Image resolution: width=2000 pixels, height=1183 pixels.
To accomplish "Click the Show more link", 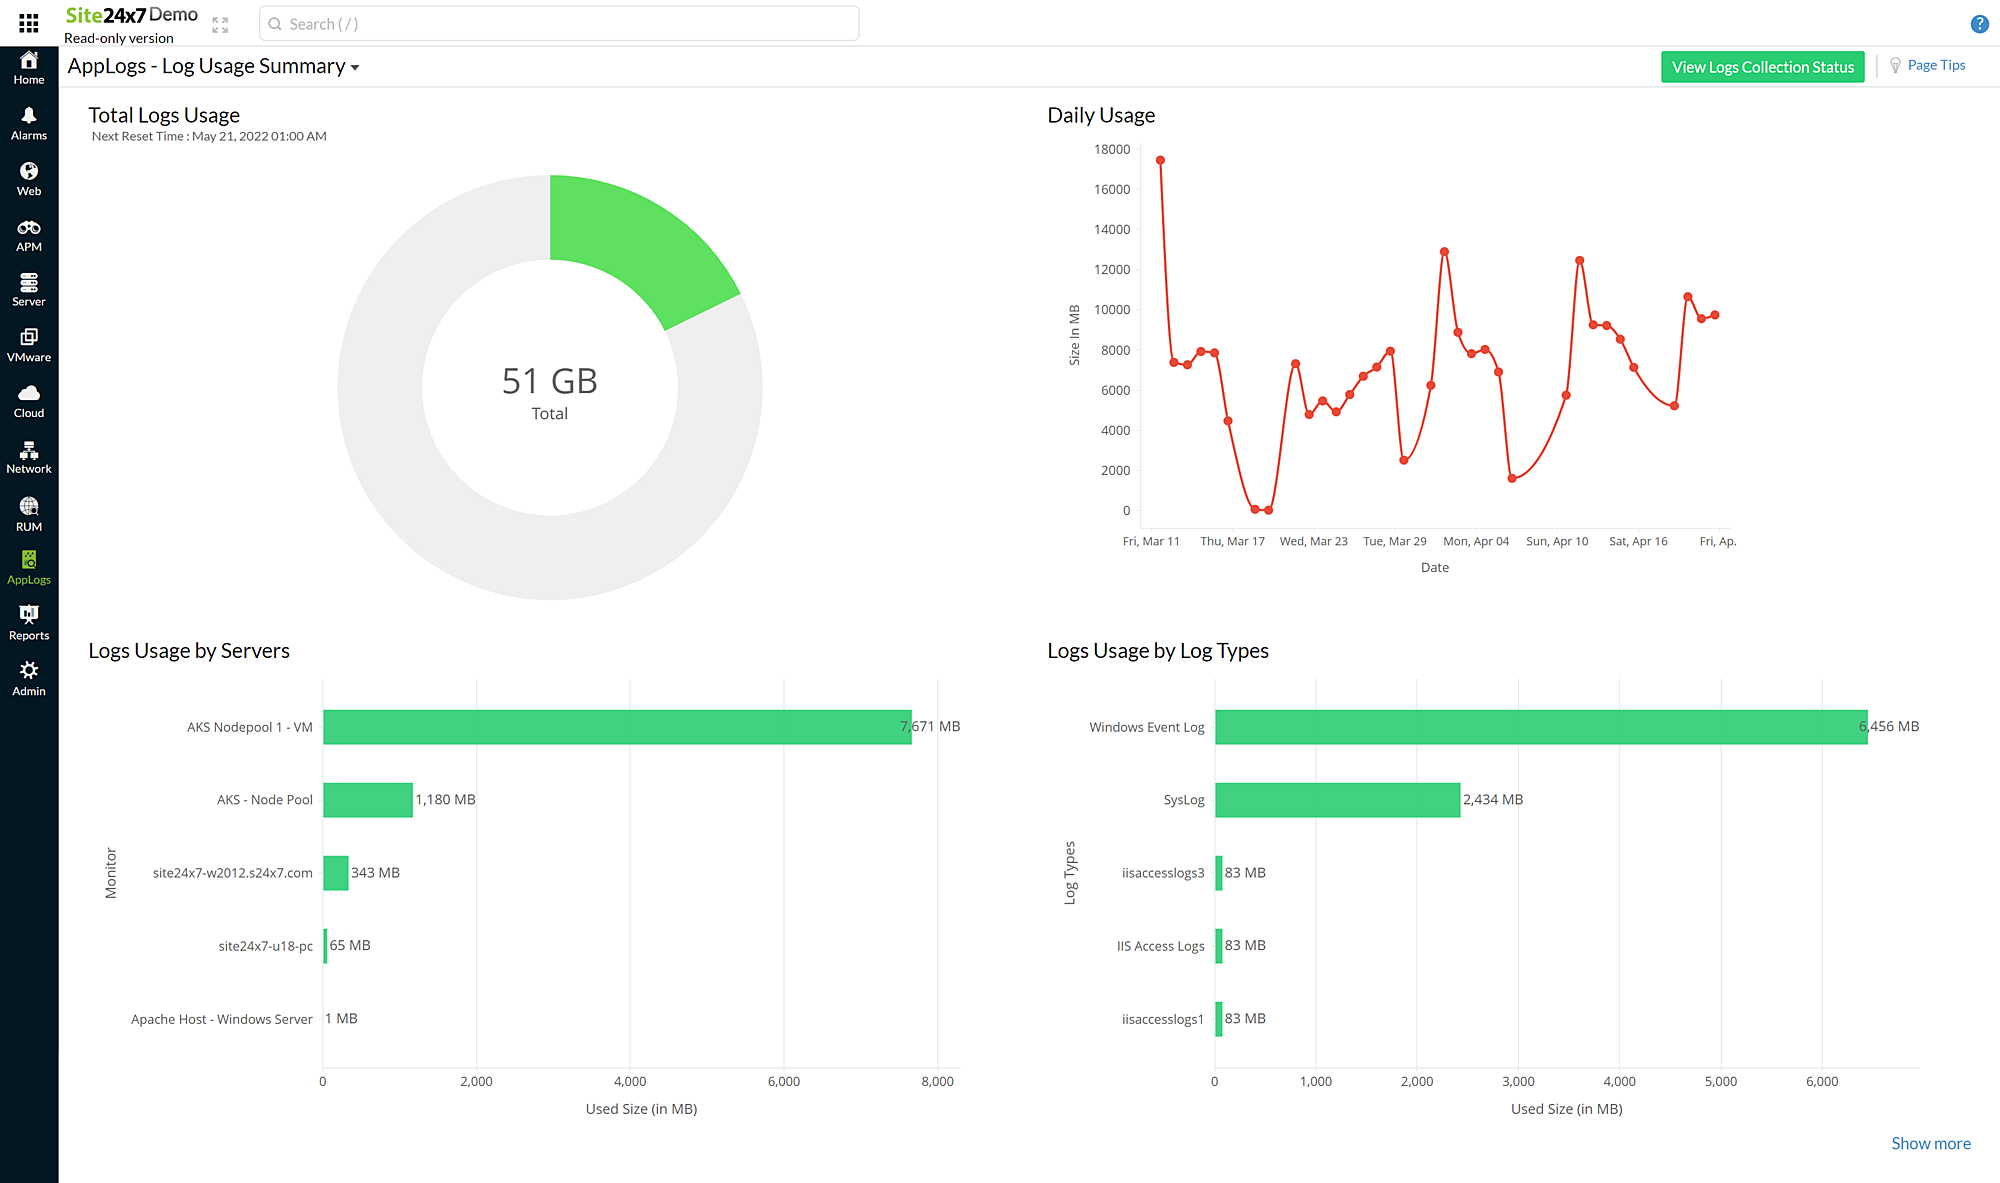I will tap(1930, 1143).
